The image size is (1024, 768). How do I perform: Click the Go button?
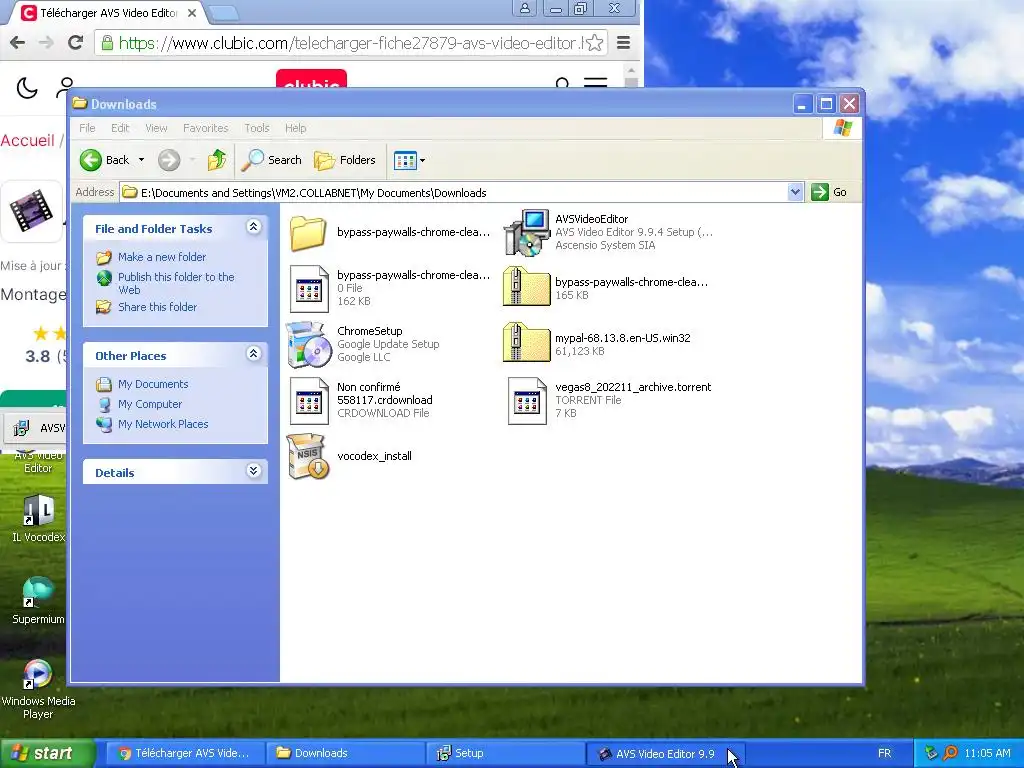829,192
